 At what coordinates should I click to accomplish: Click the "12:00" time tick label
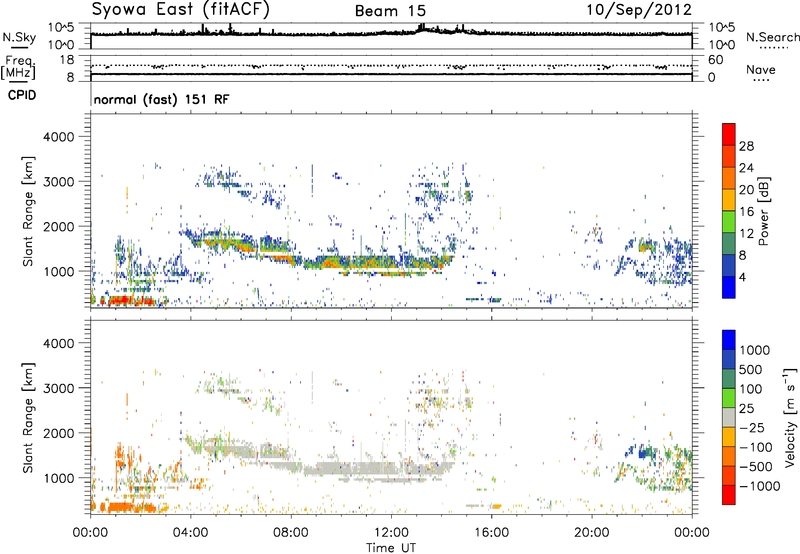[x=391, y=533]
